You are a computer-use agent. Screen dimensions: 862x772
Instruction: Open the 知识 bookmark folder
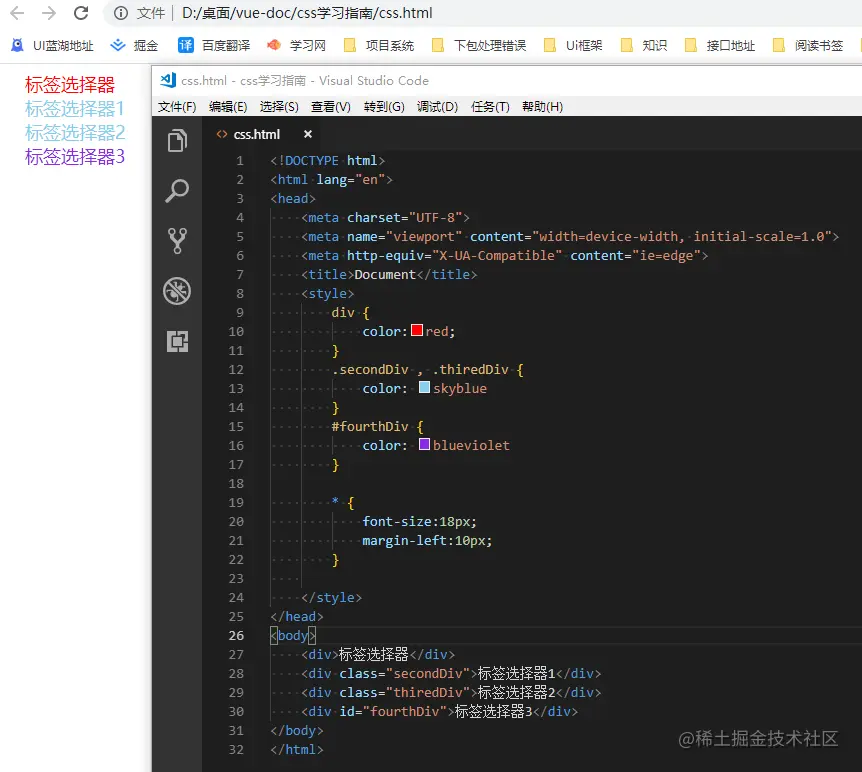click(x=643, y=45)
